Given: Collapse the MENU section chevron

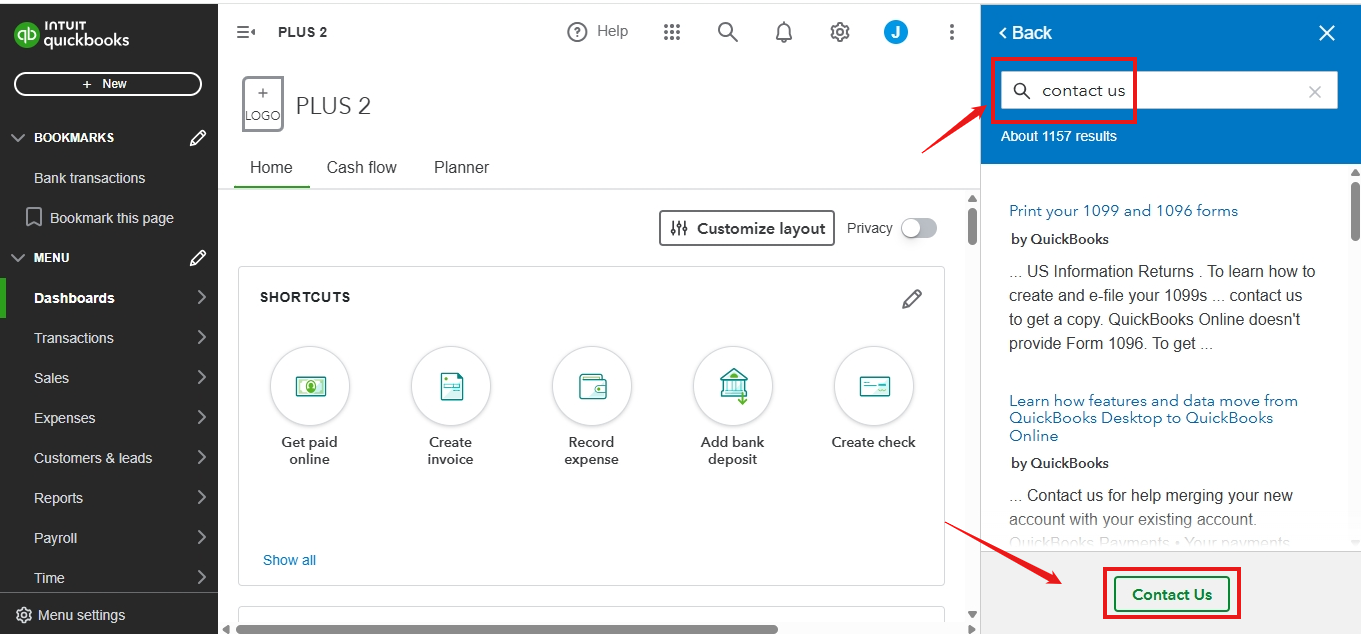Looking at the screenshot, I should (18, 258).
